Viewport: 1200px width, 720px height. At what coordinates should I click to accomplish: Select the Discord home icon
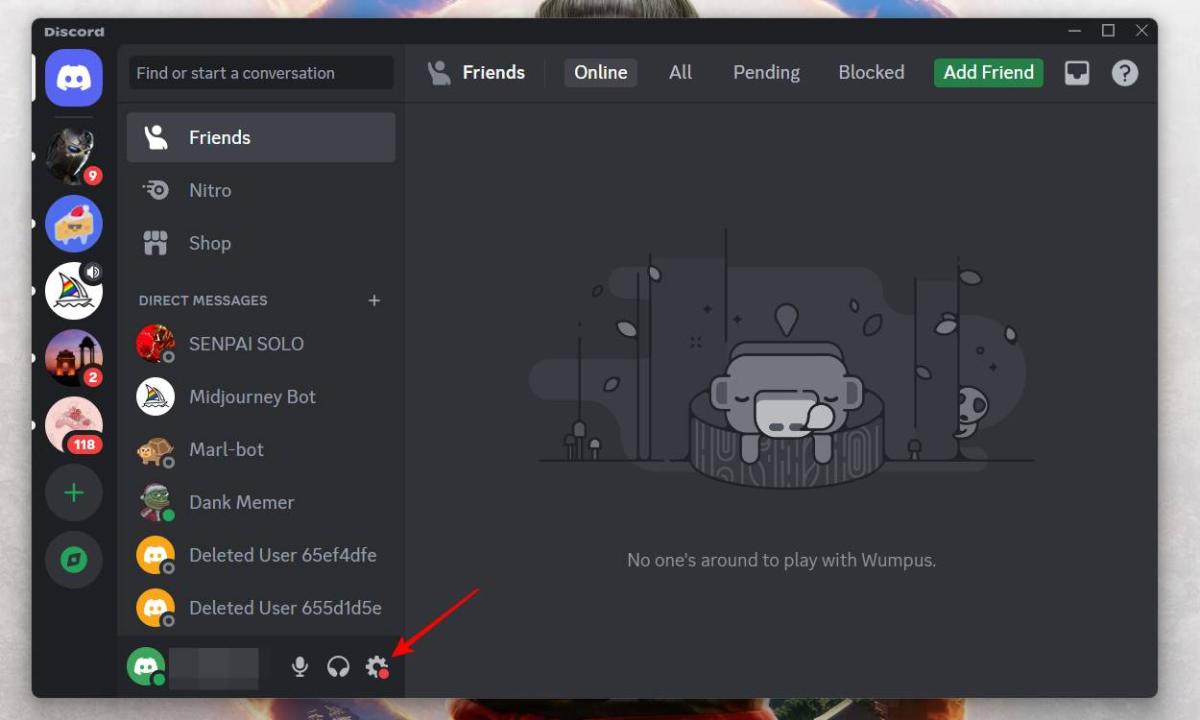pyautogui.click(x=74, y=76)
